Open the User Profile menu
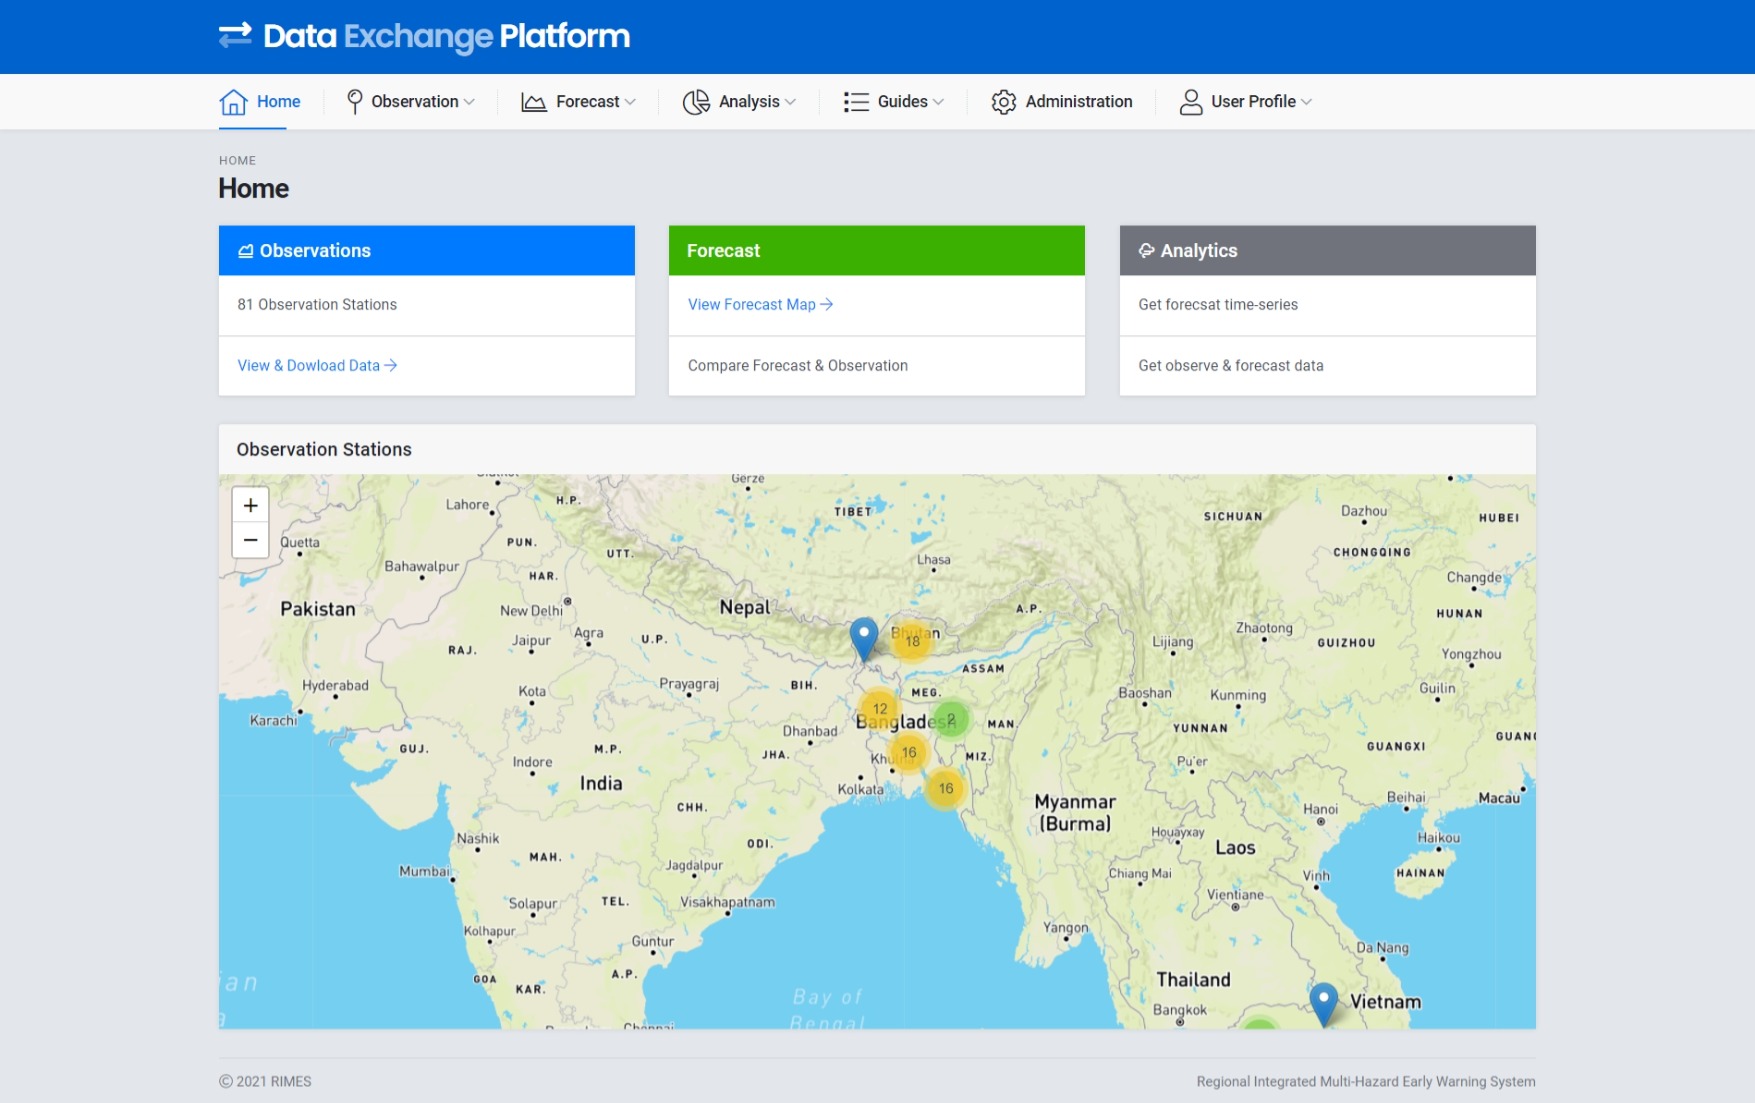 1246,102
